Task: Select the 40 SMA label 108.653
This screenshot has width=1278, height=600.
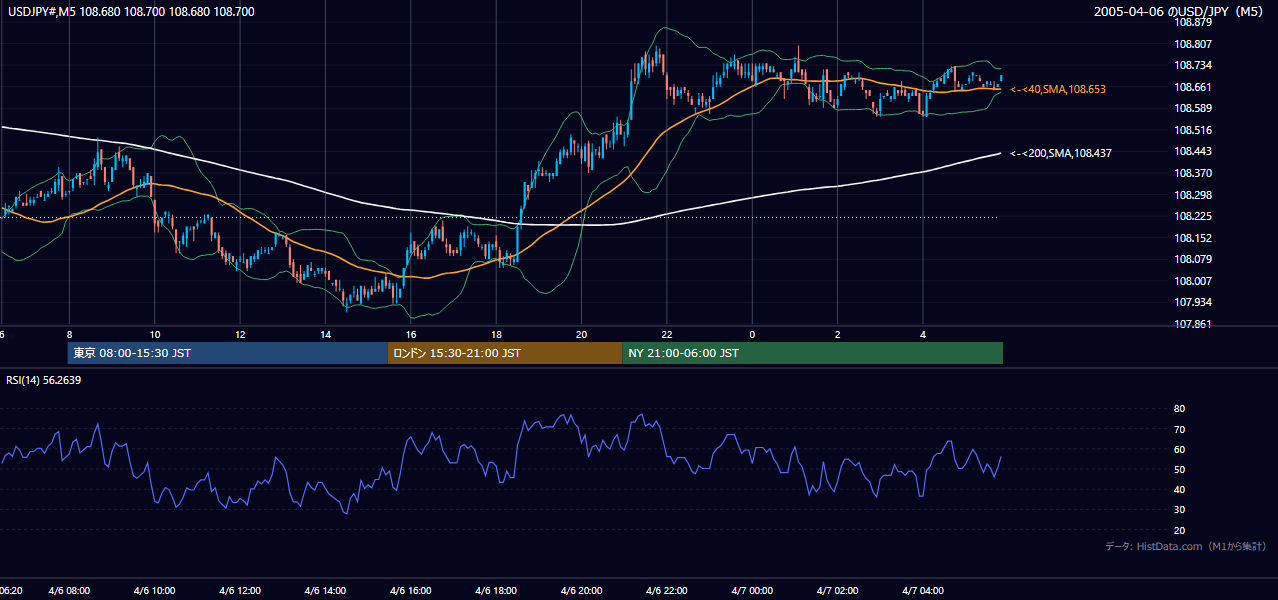Action: 1058,89
